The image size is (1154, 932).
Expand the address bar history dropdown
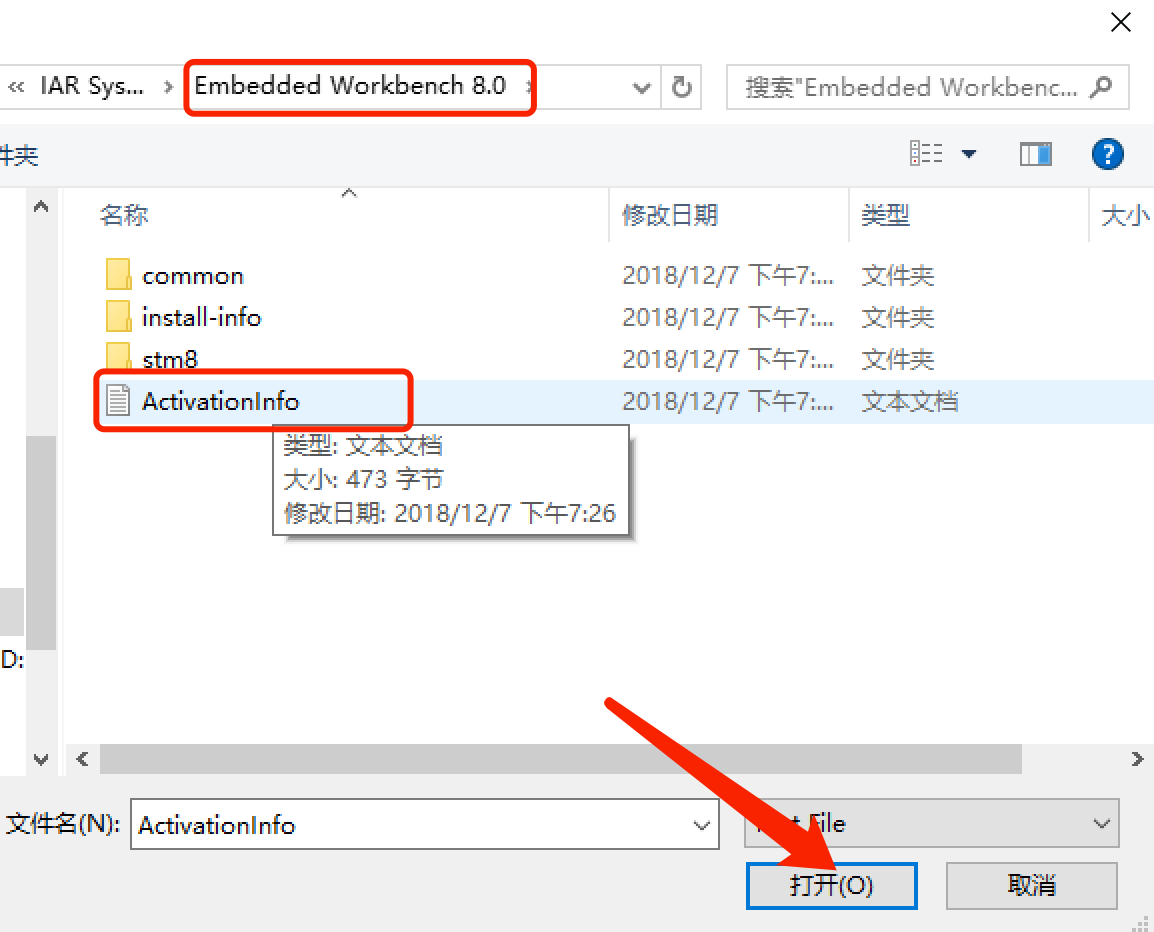click(x=642, y=88)
